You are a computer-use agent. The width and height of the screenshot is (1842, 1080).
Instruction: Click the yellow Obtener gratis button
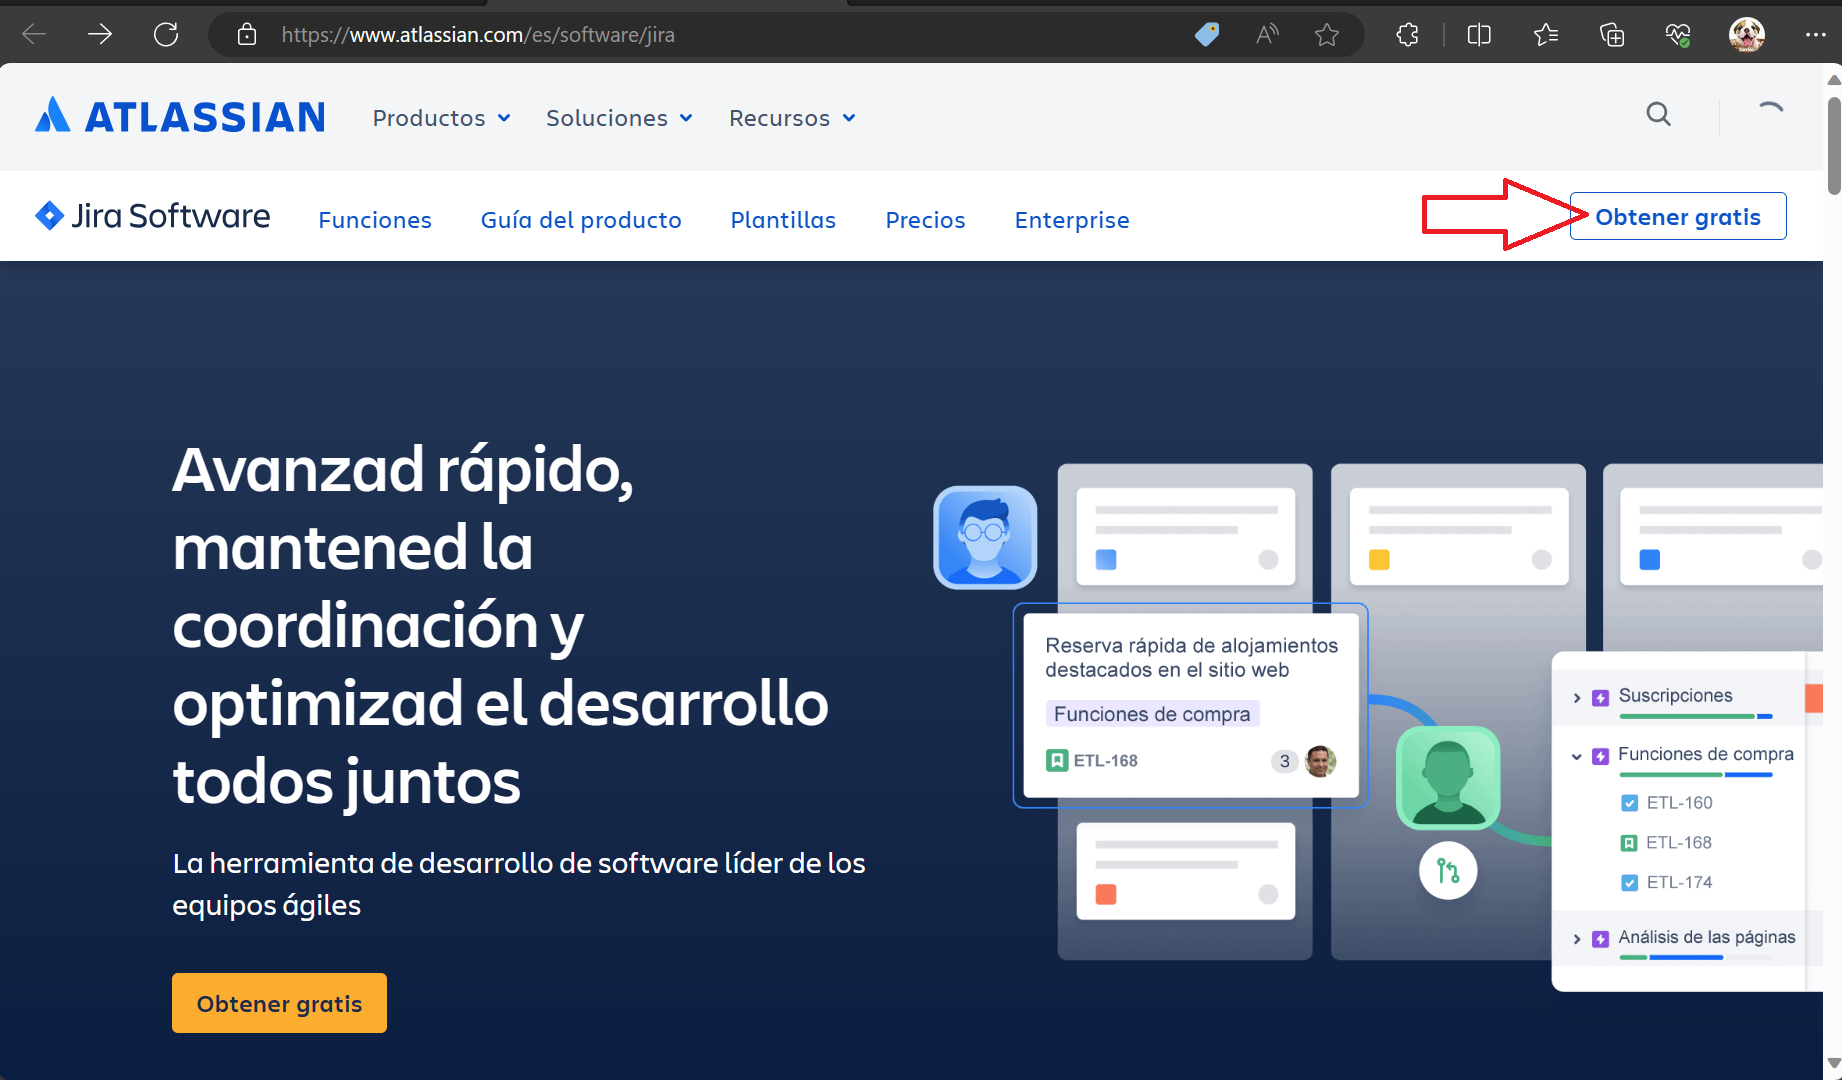(279, 1003)
